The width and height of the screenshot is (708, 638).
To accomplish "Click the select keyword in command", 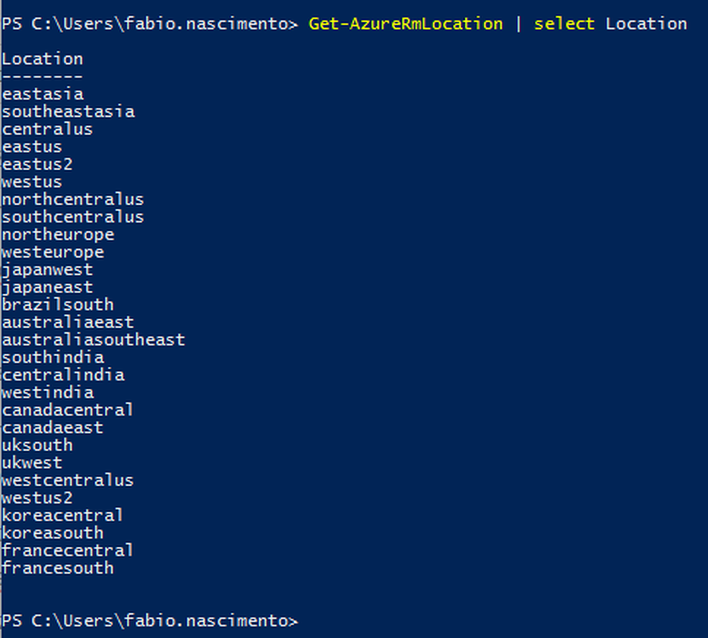I will 564,23.
